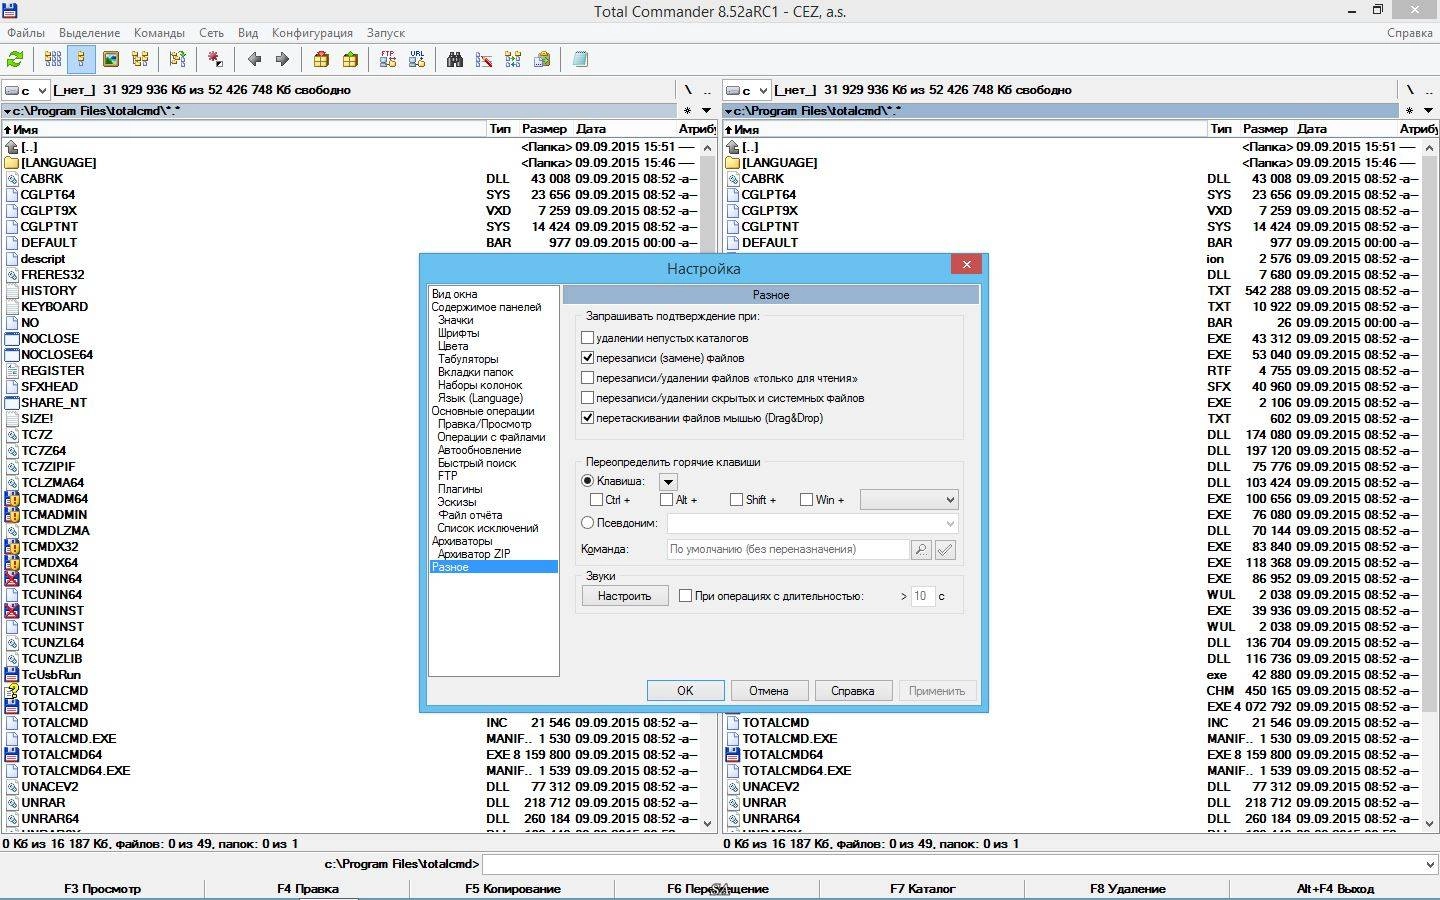Screen dimensions: 1440x900
Task: Open the Справка menu at top right
Action: [1410, 33]
